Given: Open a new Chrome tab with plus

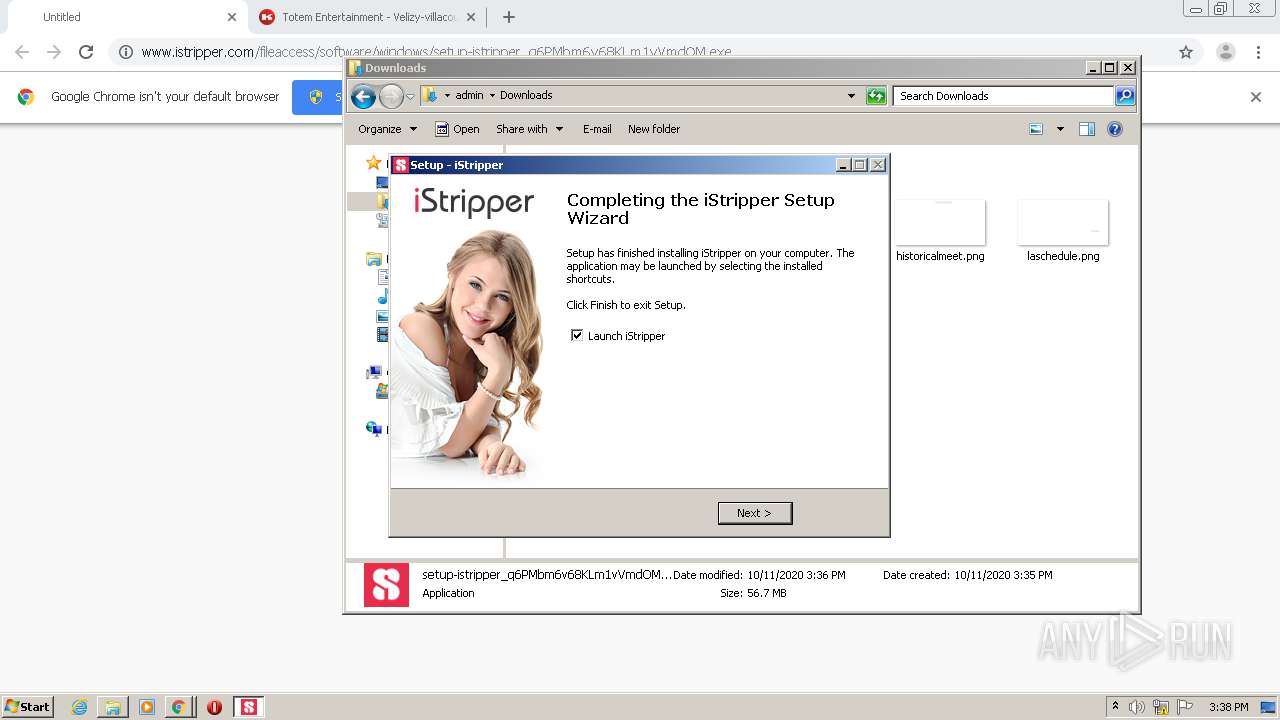Looking at the screenshot, I should [509, 17].
